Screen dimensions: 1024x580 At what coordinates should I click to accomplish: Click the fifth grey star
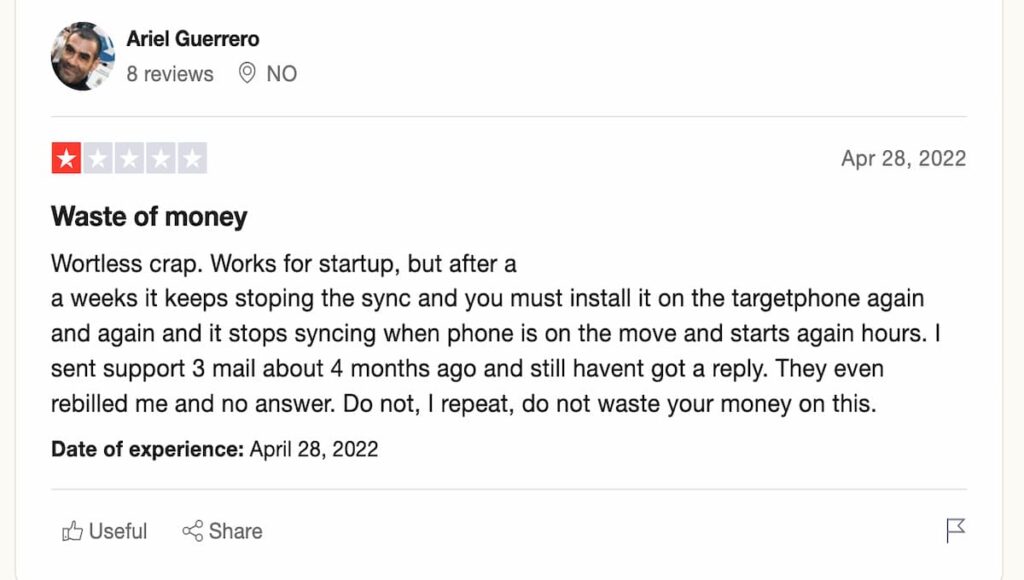[x=192, y=158]
